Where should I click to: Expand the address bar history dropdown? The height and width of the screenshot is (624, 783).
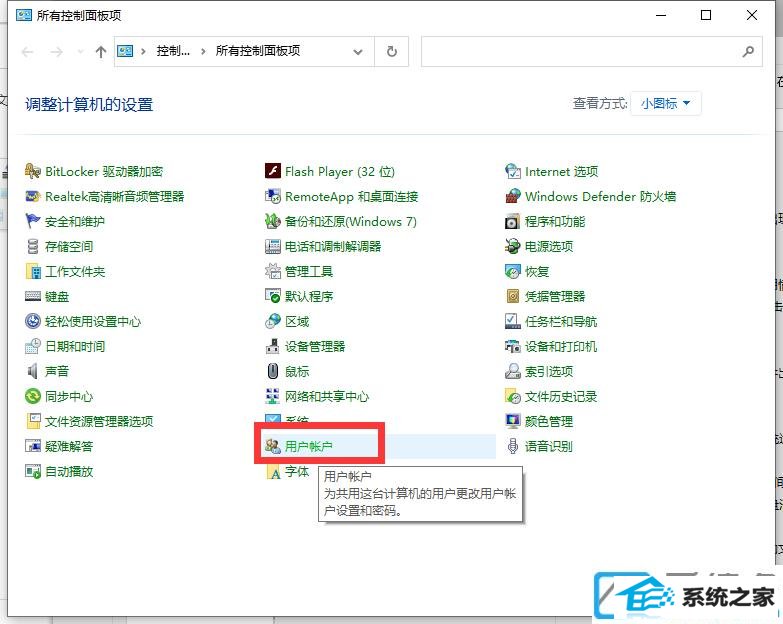[x=358, y=51]
